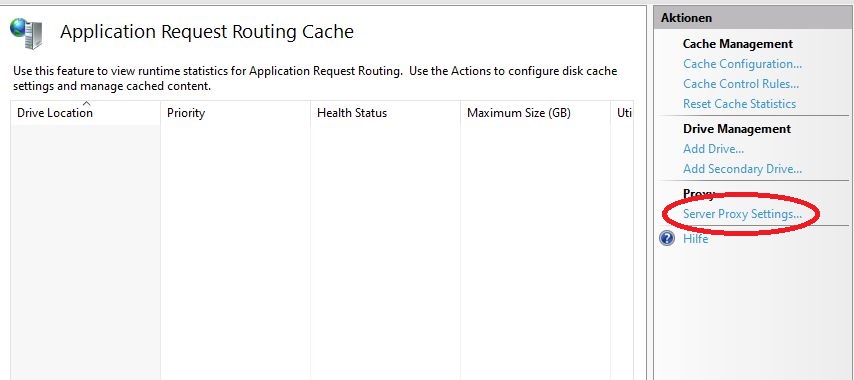The image size is (854, 380).
Task: Click the Drive Management section heading
Action: [x=736, y=129]
